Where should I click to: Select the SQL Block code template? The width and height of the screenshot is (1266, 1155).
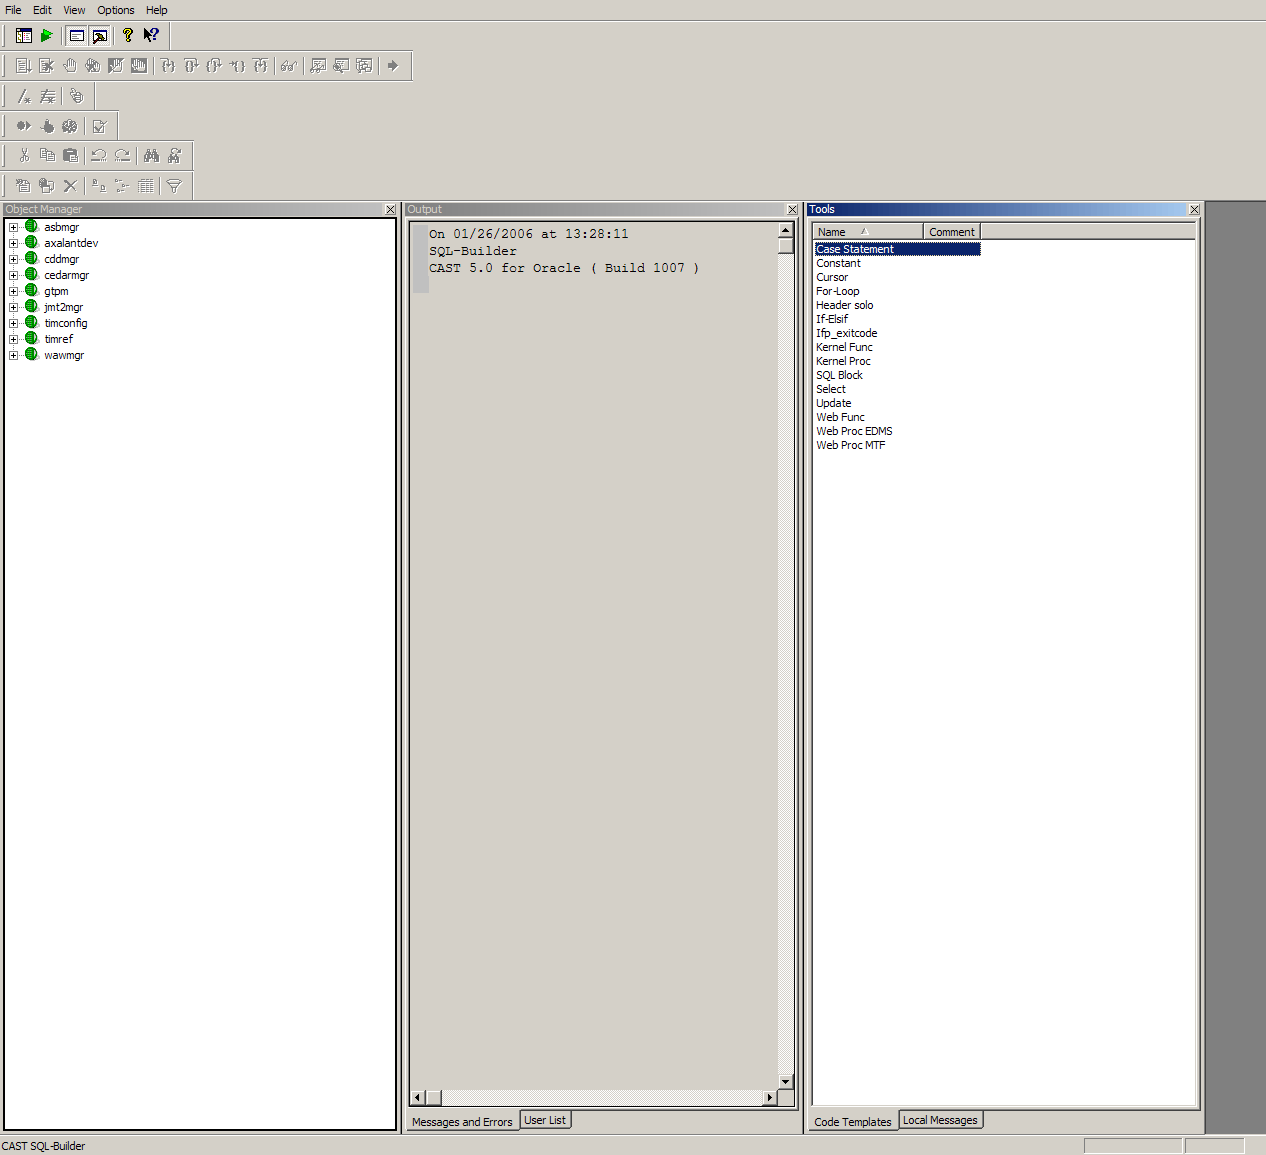pyautogui.click(x=839, y=376)
